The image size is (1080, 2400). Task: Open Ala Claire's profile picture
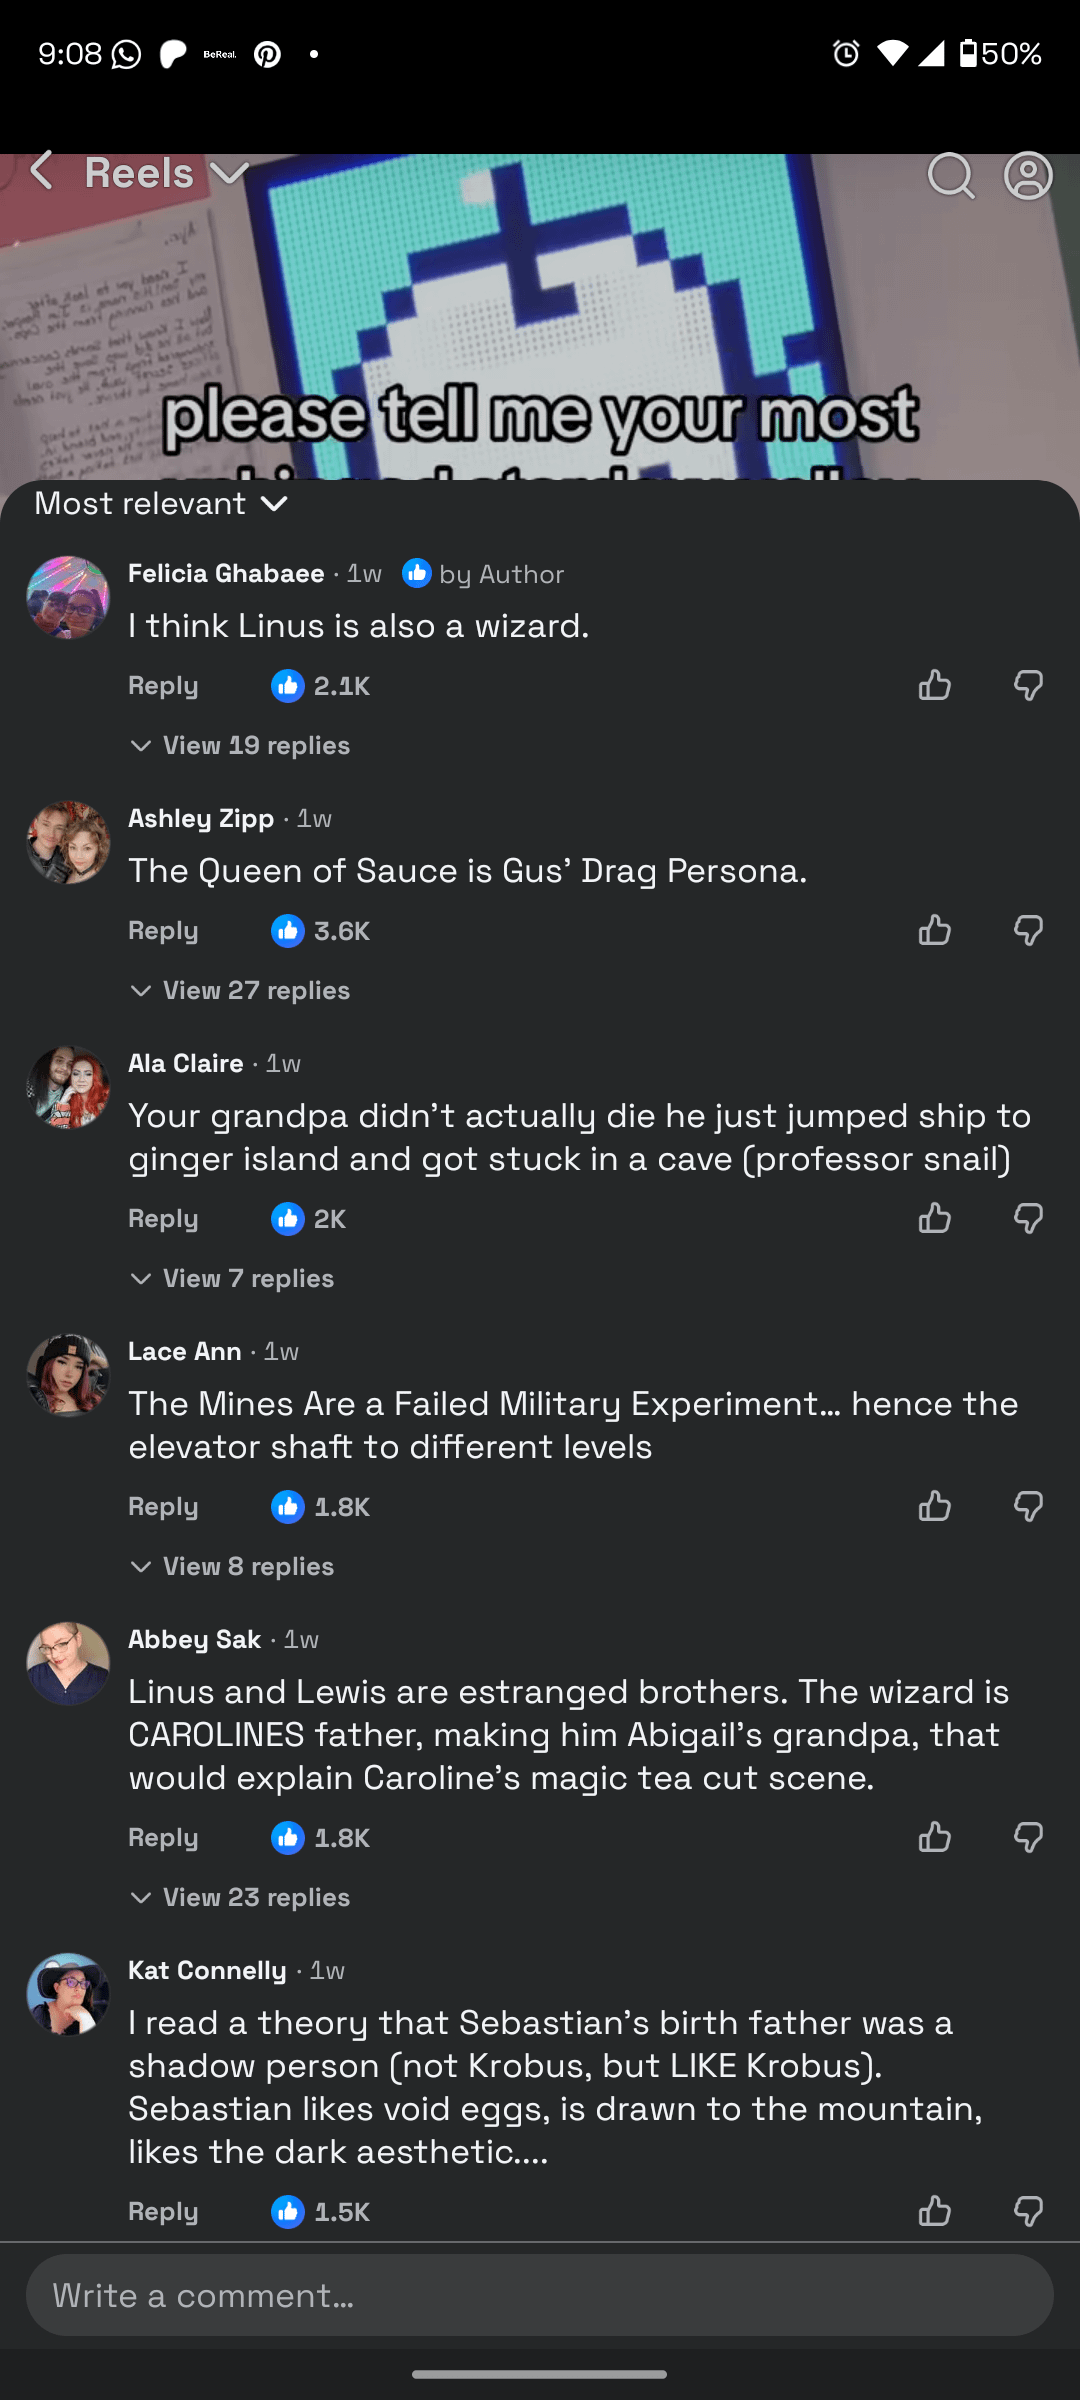tap(68, 1088)
